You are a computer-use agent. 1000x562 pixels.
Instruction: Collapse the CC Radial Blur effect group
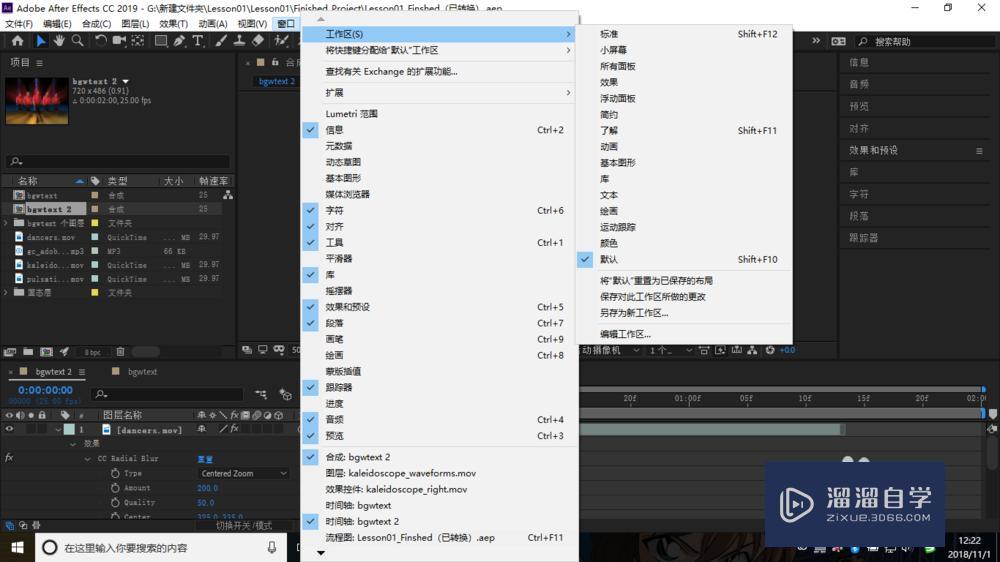tap(87, 459)
